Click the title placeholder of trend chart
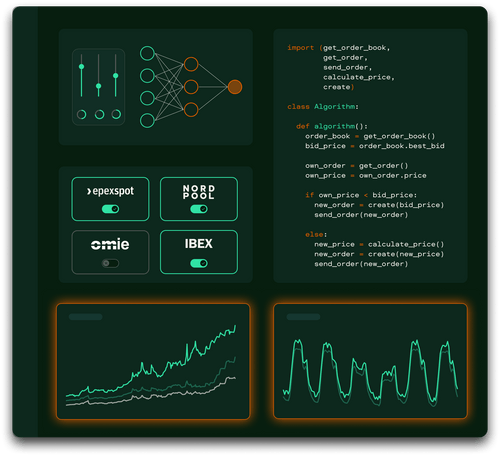 pos(86,317)
